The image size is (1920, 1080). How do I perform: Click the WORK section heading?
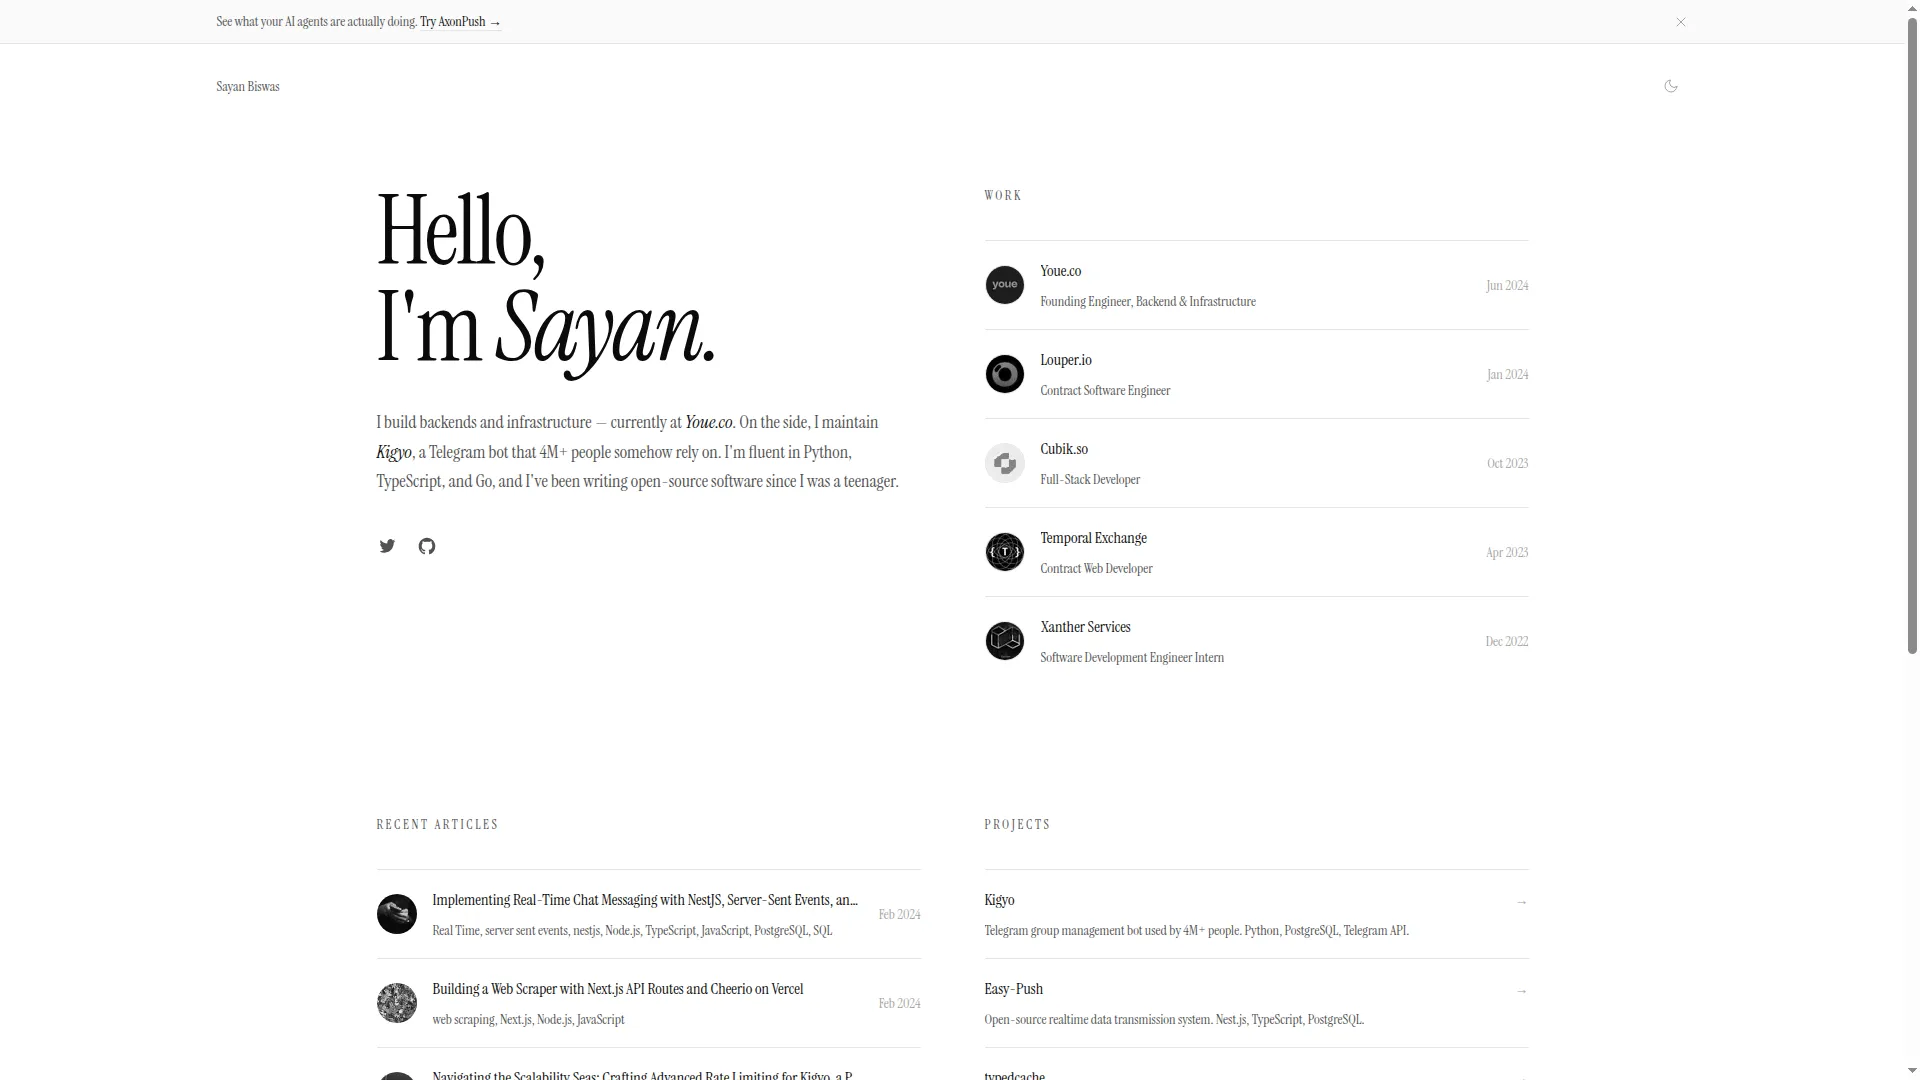tap(1003, 196)
